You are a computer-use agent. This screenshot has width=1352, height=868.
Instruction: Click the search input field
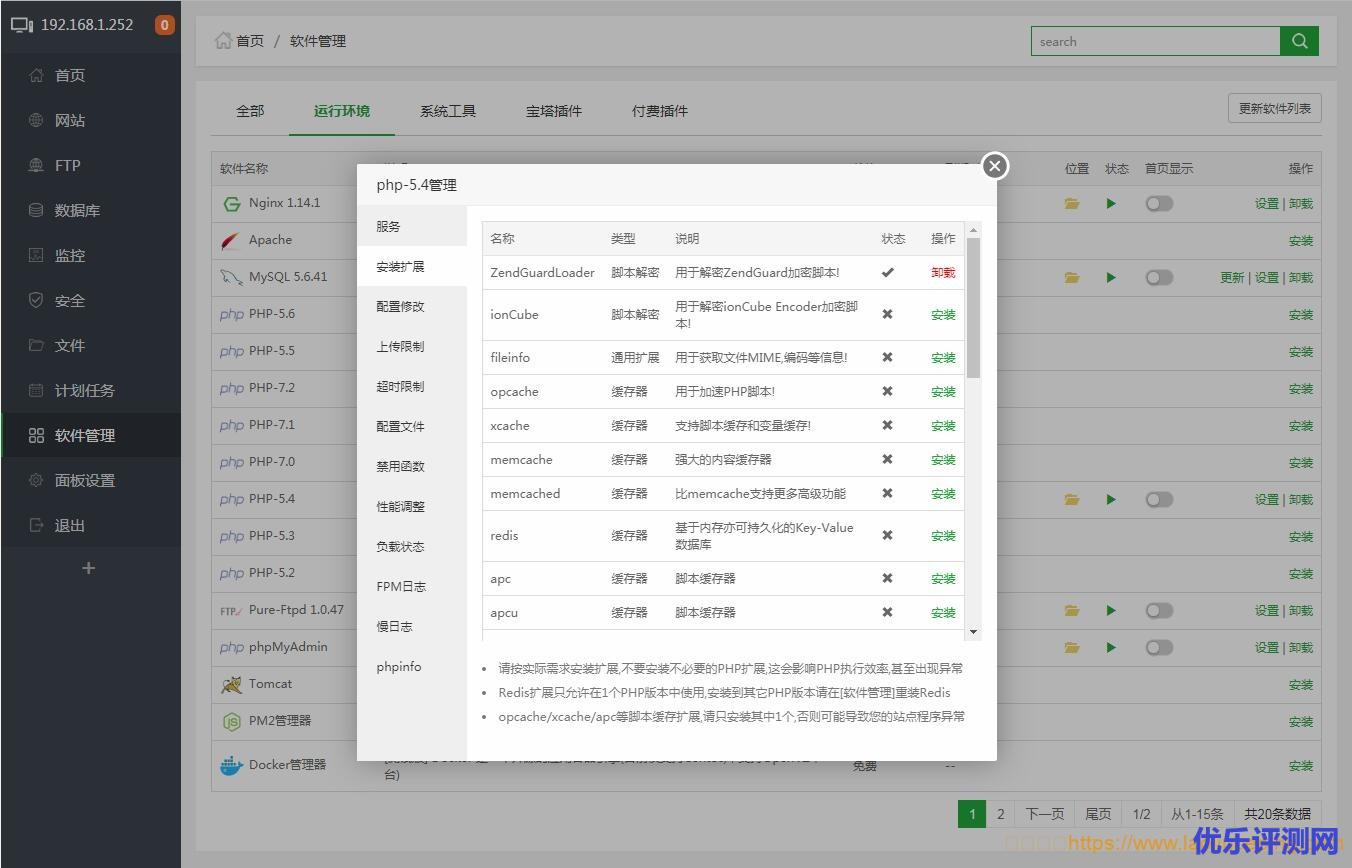click(x=1156, y=41)
